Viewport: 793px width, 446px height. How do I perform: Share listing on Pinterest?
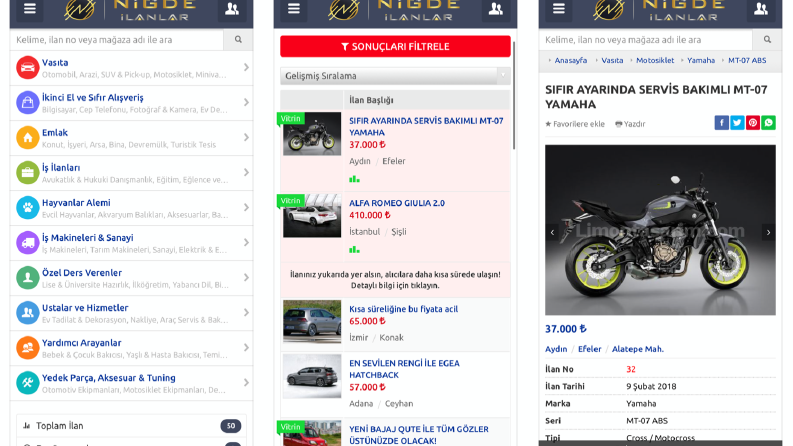pos(753,123)
